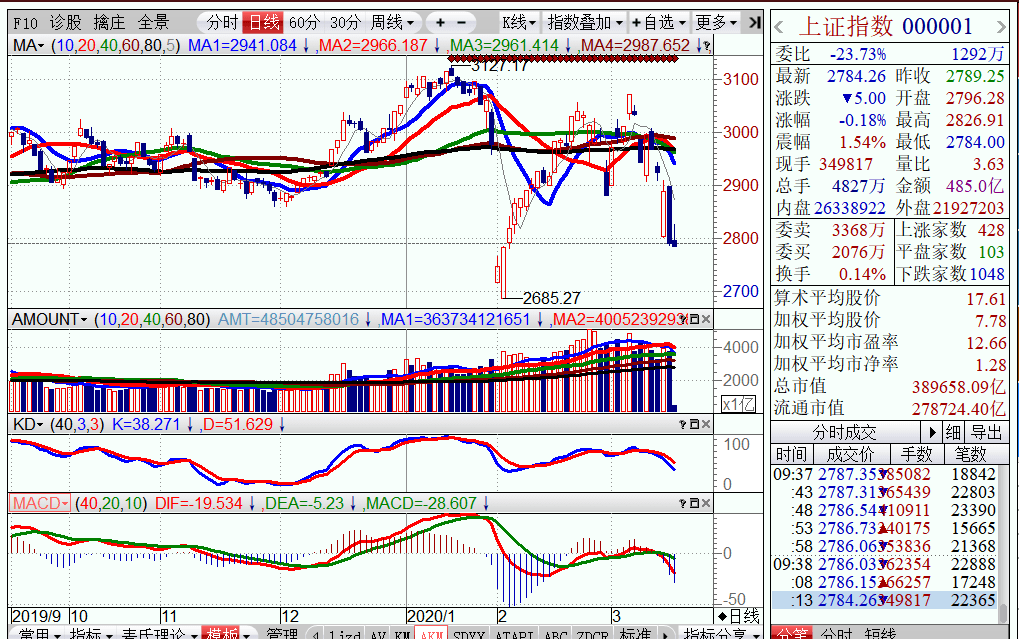Open help for the AMOUNT panel
1019x639 pixels.
click(x=683, y=319)
